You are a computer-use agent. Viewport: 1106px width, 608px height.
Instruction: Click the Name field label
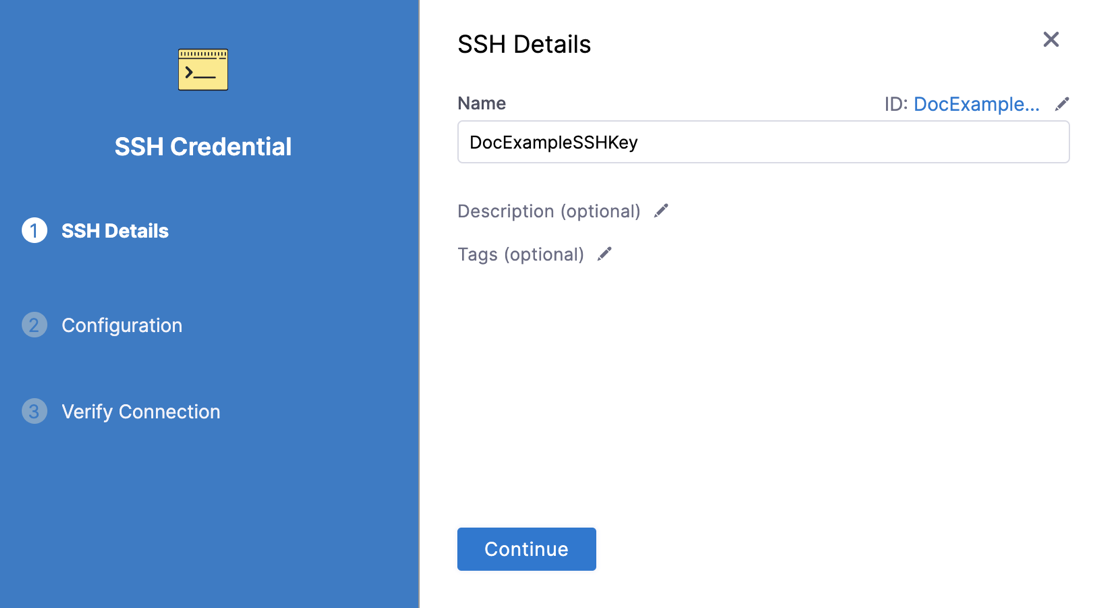coord(482,103)
